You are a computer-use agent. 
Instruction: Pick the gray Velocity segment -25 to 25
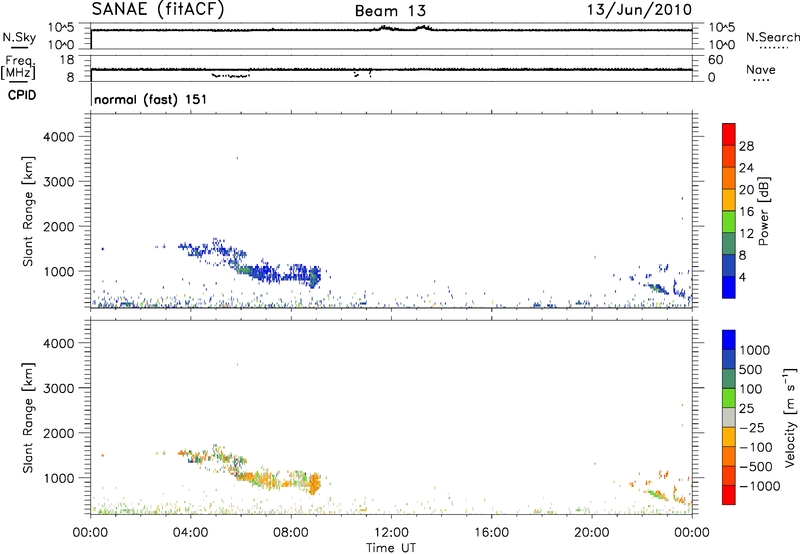click(729, 417)
